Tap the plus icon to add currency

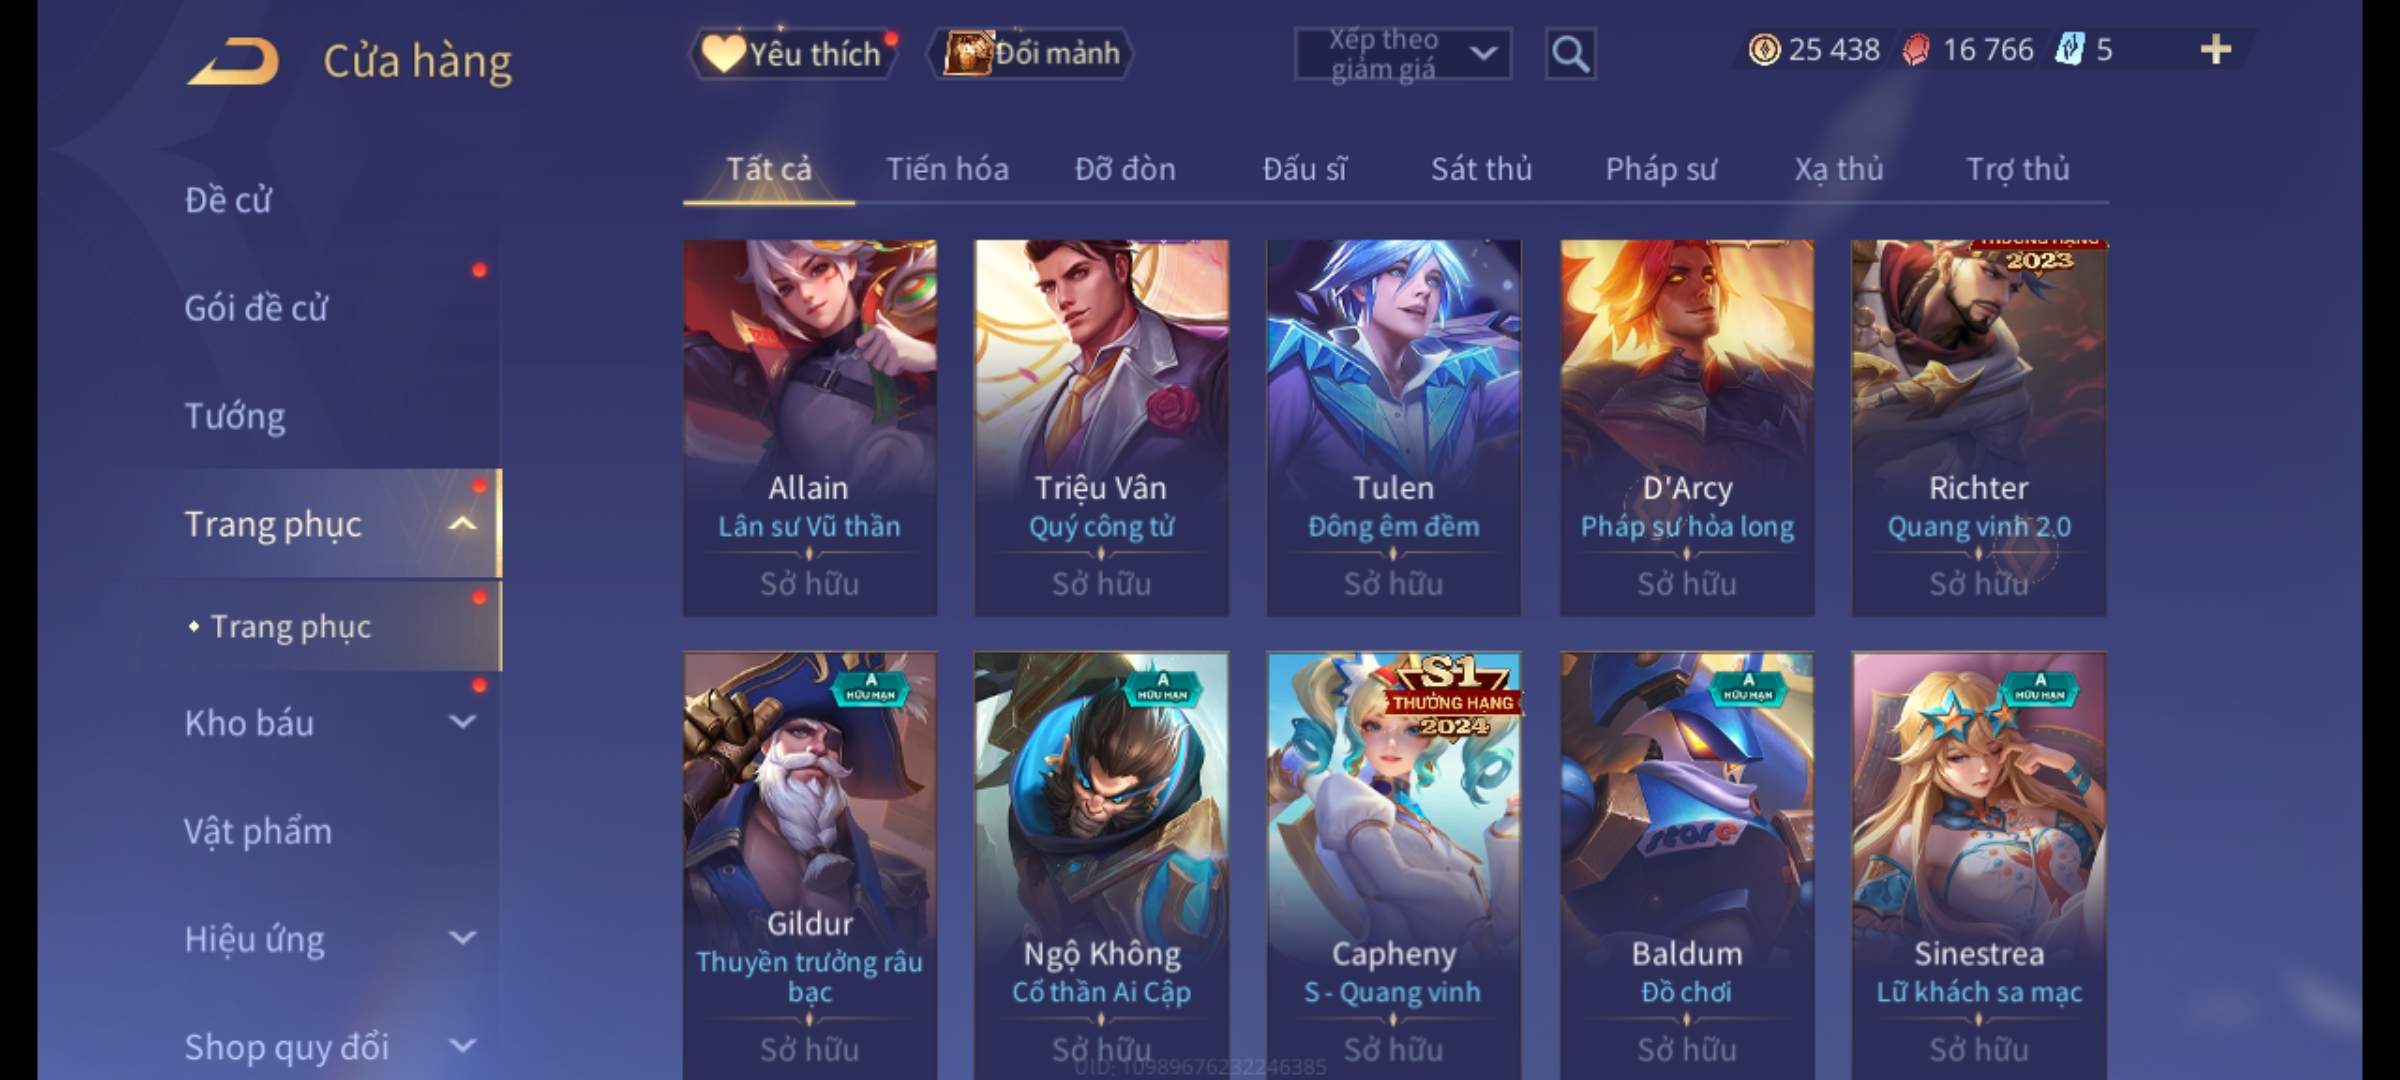click(2216, 49)
